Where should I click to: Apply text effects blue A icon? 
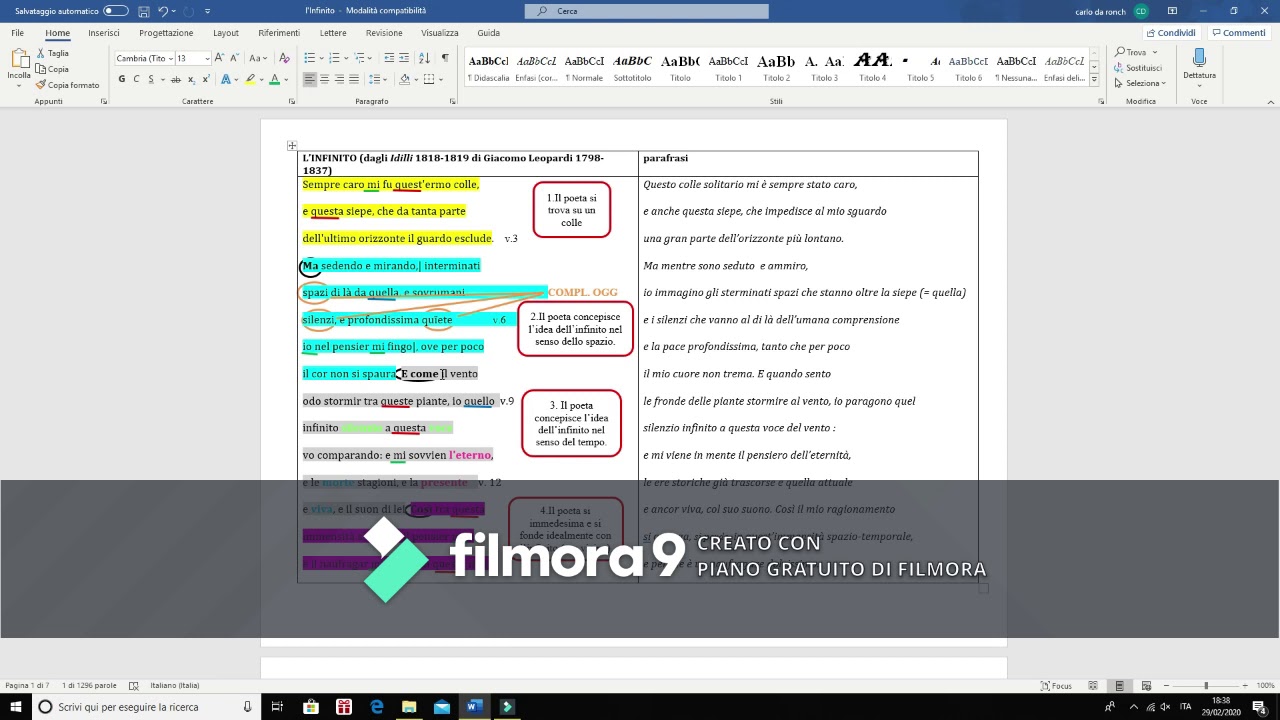(x=226, y=79)
